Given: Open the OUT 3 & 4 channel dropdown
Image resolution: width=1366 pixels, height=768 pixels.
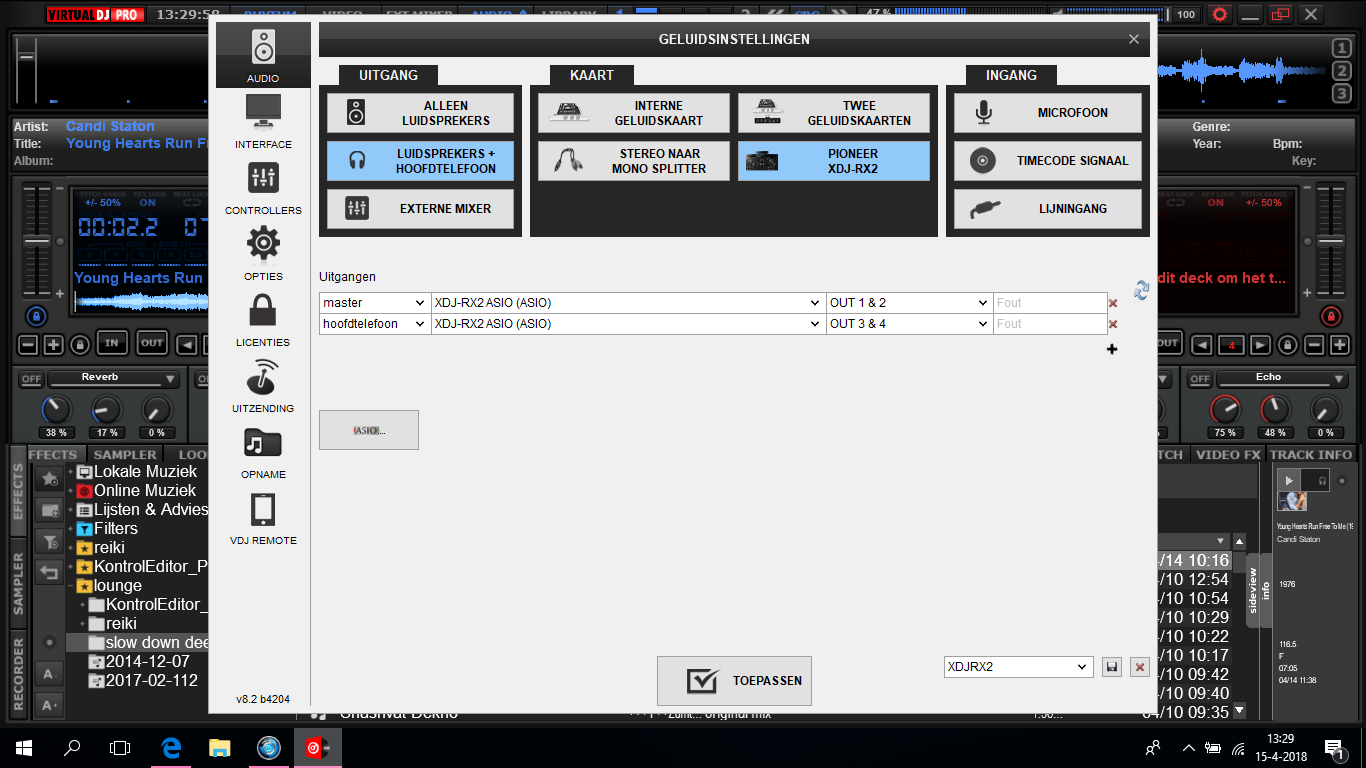Looking at the screenshot, I should (x=910, y=324).
